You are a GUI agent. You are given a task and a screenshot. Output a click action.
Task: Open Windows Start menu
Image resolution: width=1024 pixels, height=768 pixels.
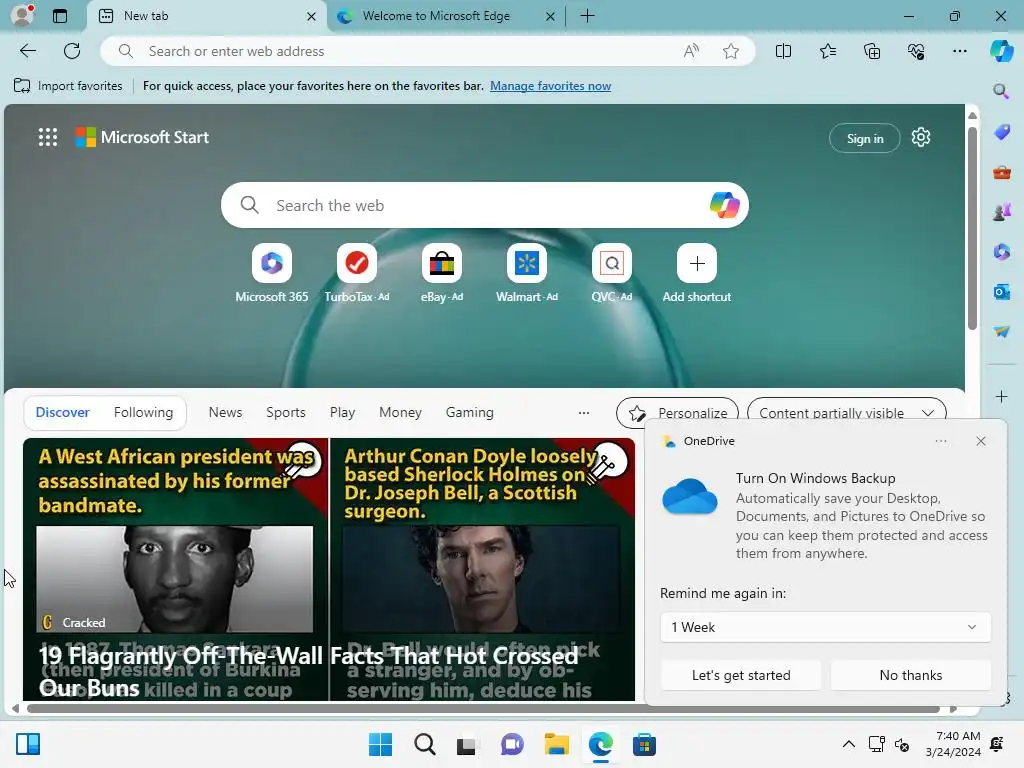click(380, 744)
